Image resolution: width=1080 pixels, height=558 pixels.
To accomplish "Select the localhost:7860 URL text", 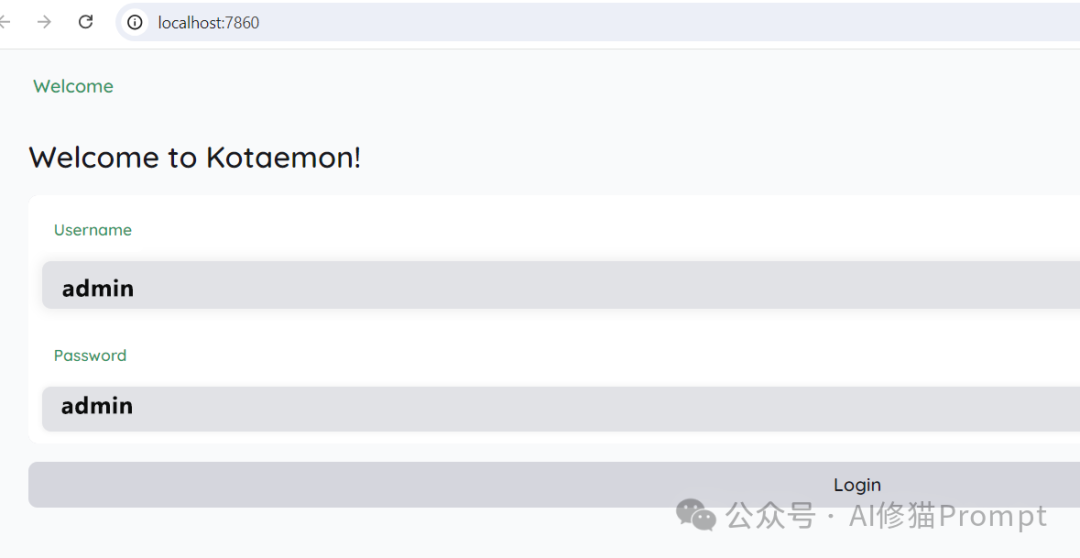I will tap(209, 22).
